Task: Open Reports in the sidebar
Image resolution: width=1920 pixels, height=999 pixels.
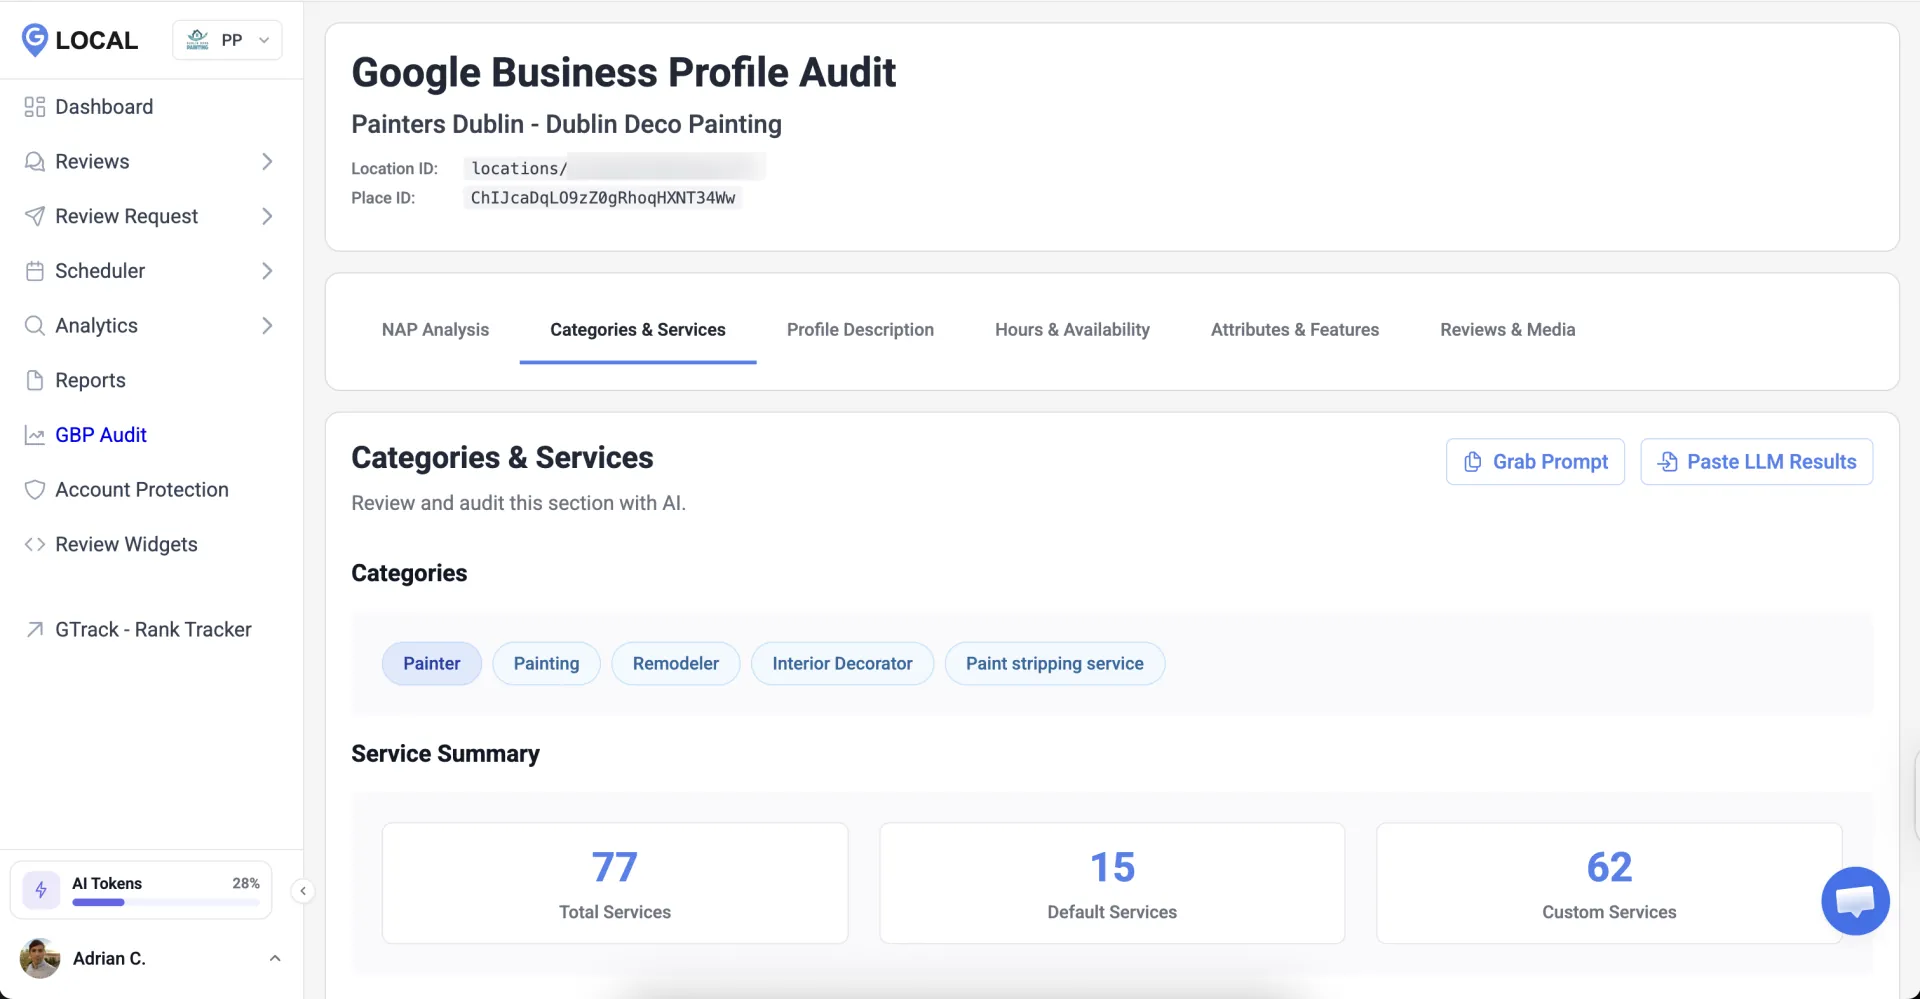Action: [90, 380]
